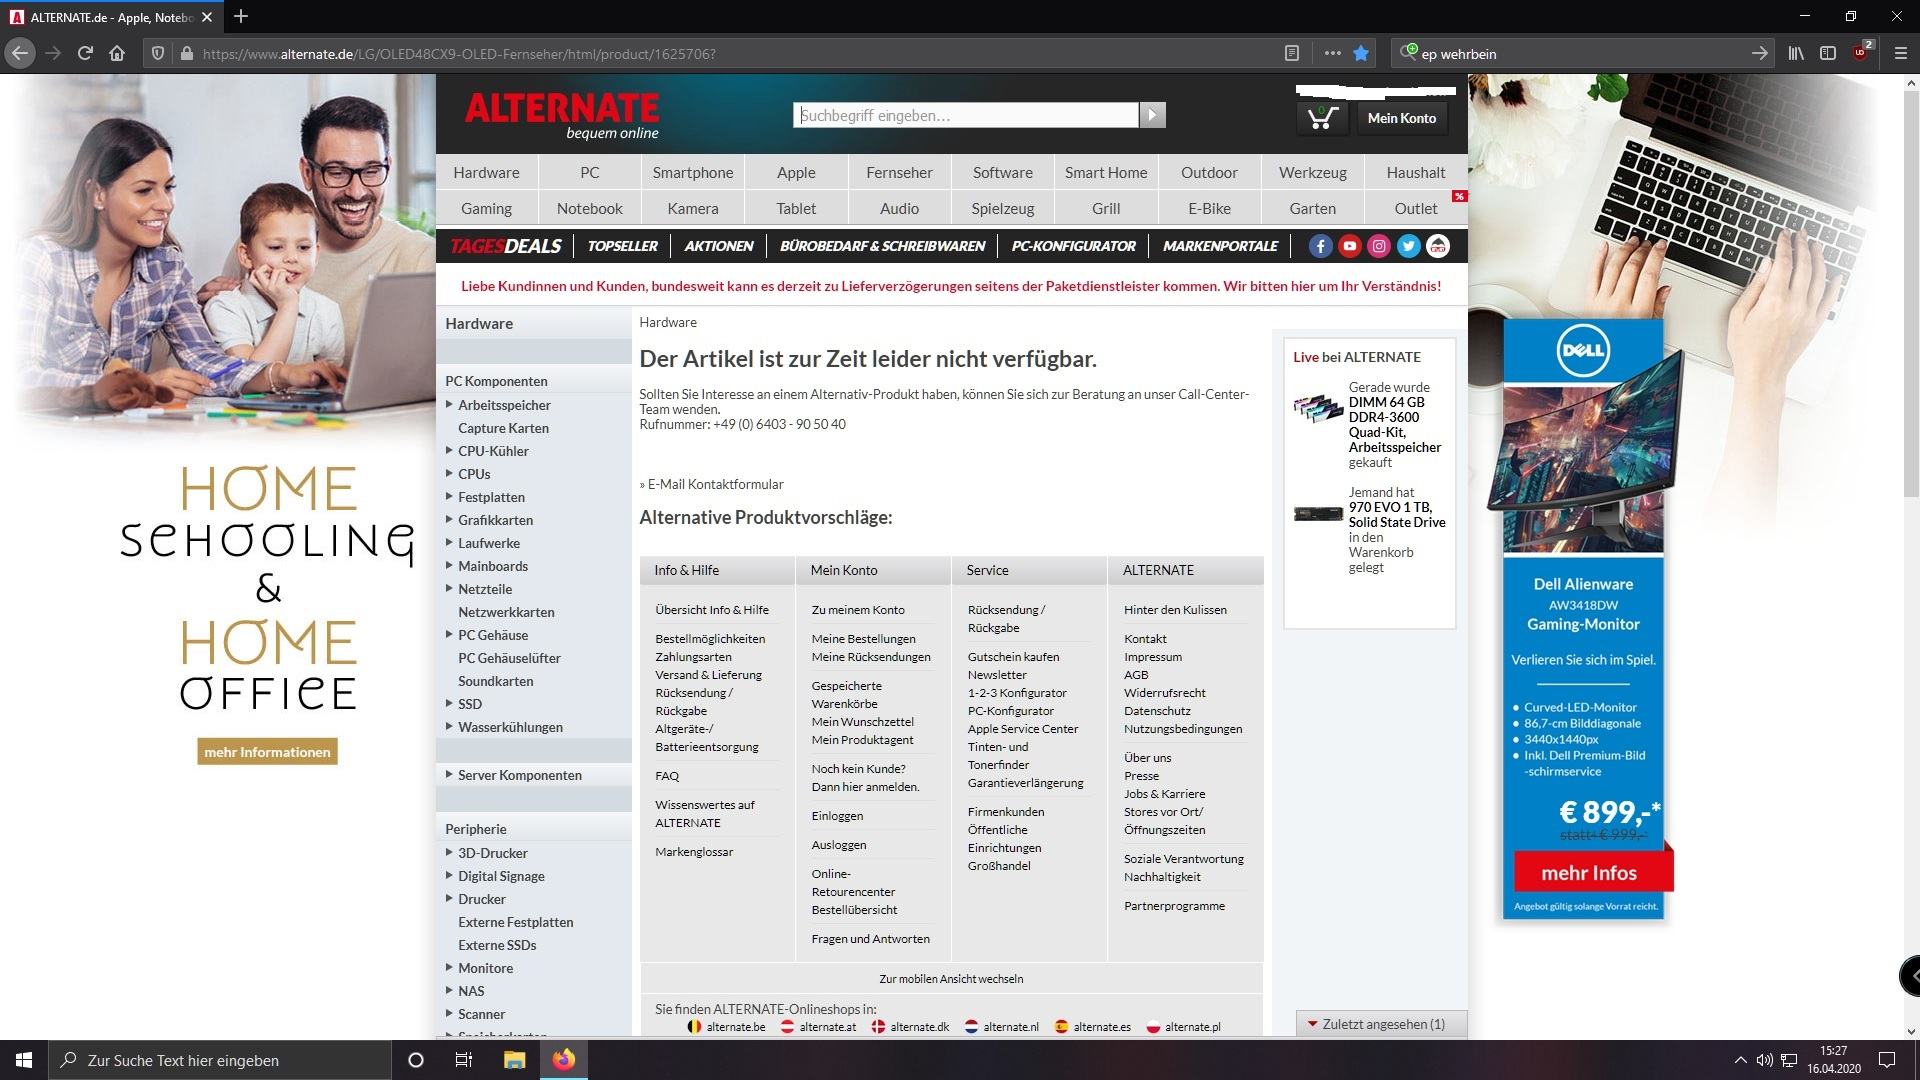Focus the Firefox search box

pos(1584,54)
